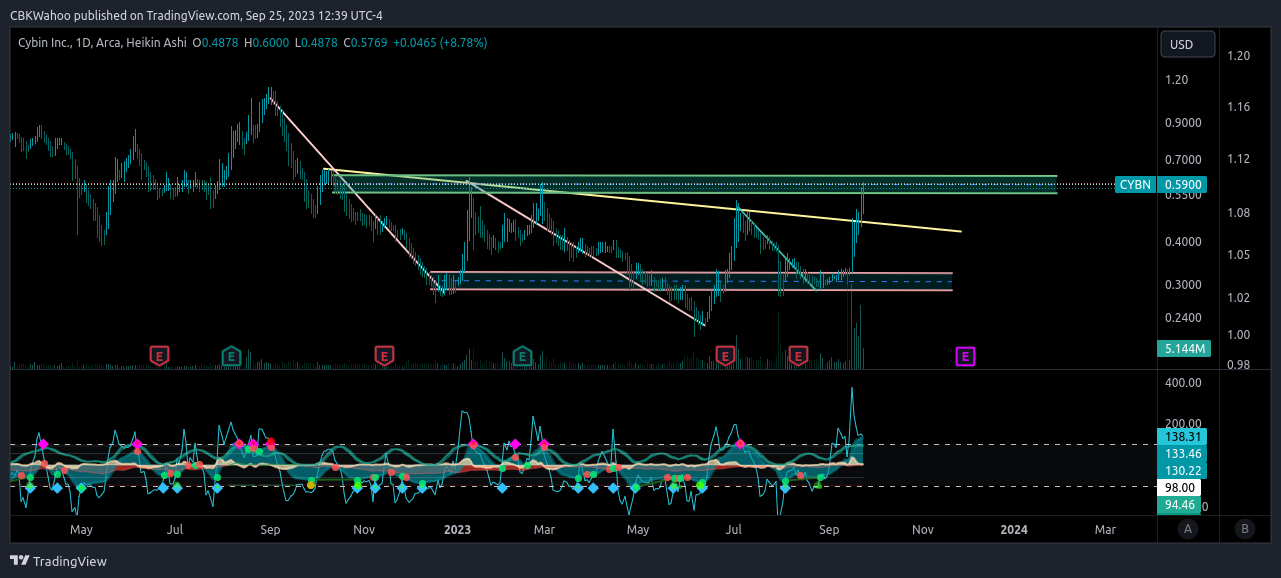
Task: Click the 2024 label on the time axis
Action: [1014, 529]
